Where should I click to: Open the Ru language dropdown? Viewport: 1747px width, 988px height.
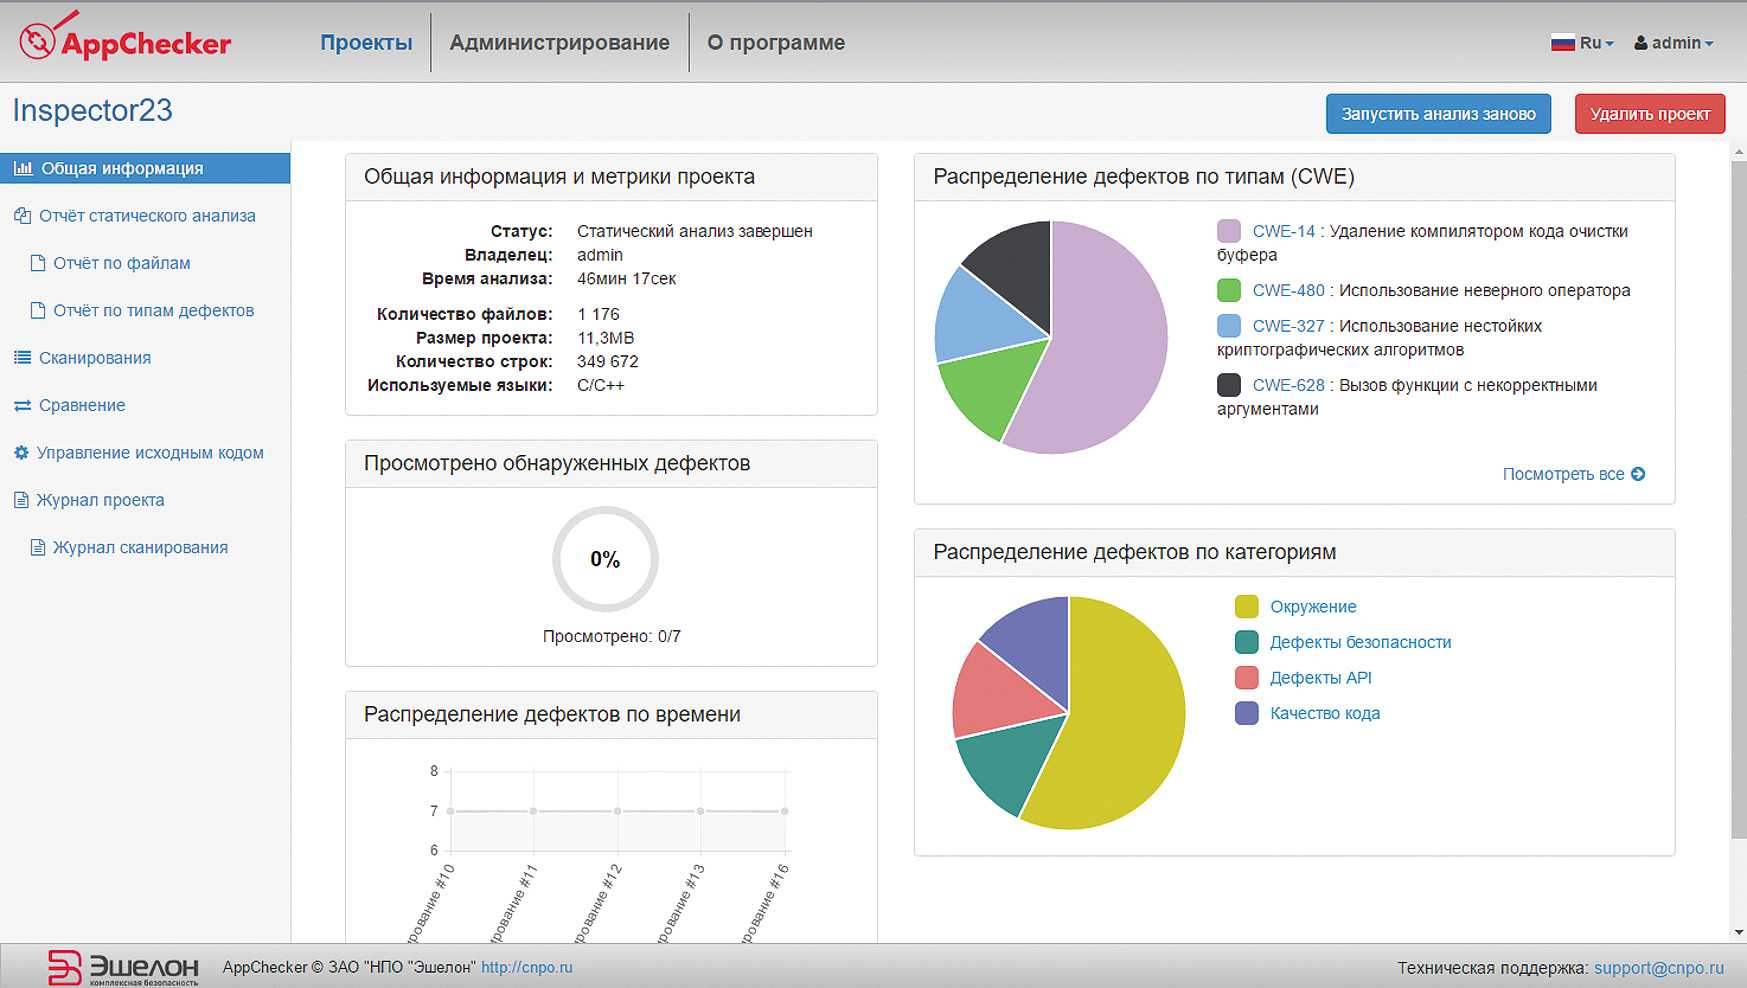pos(1582,43)
